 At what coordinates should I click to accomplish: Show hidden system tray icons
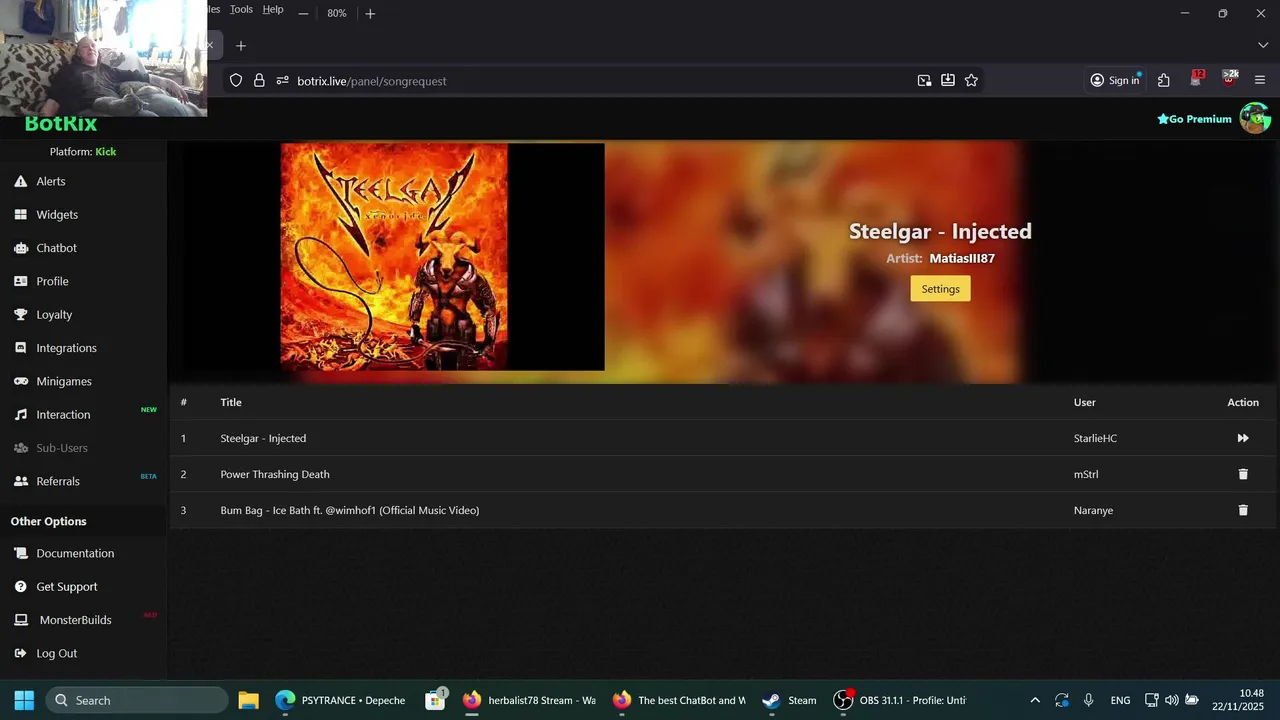pos(1035,700)
